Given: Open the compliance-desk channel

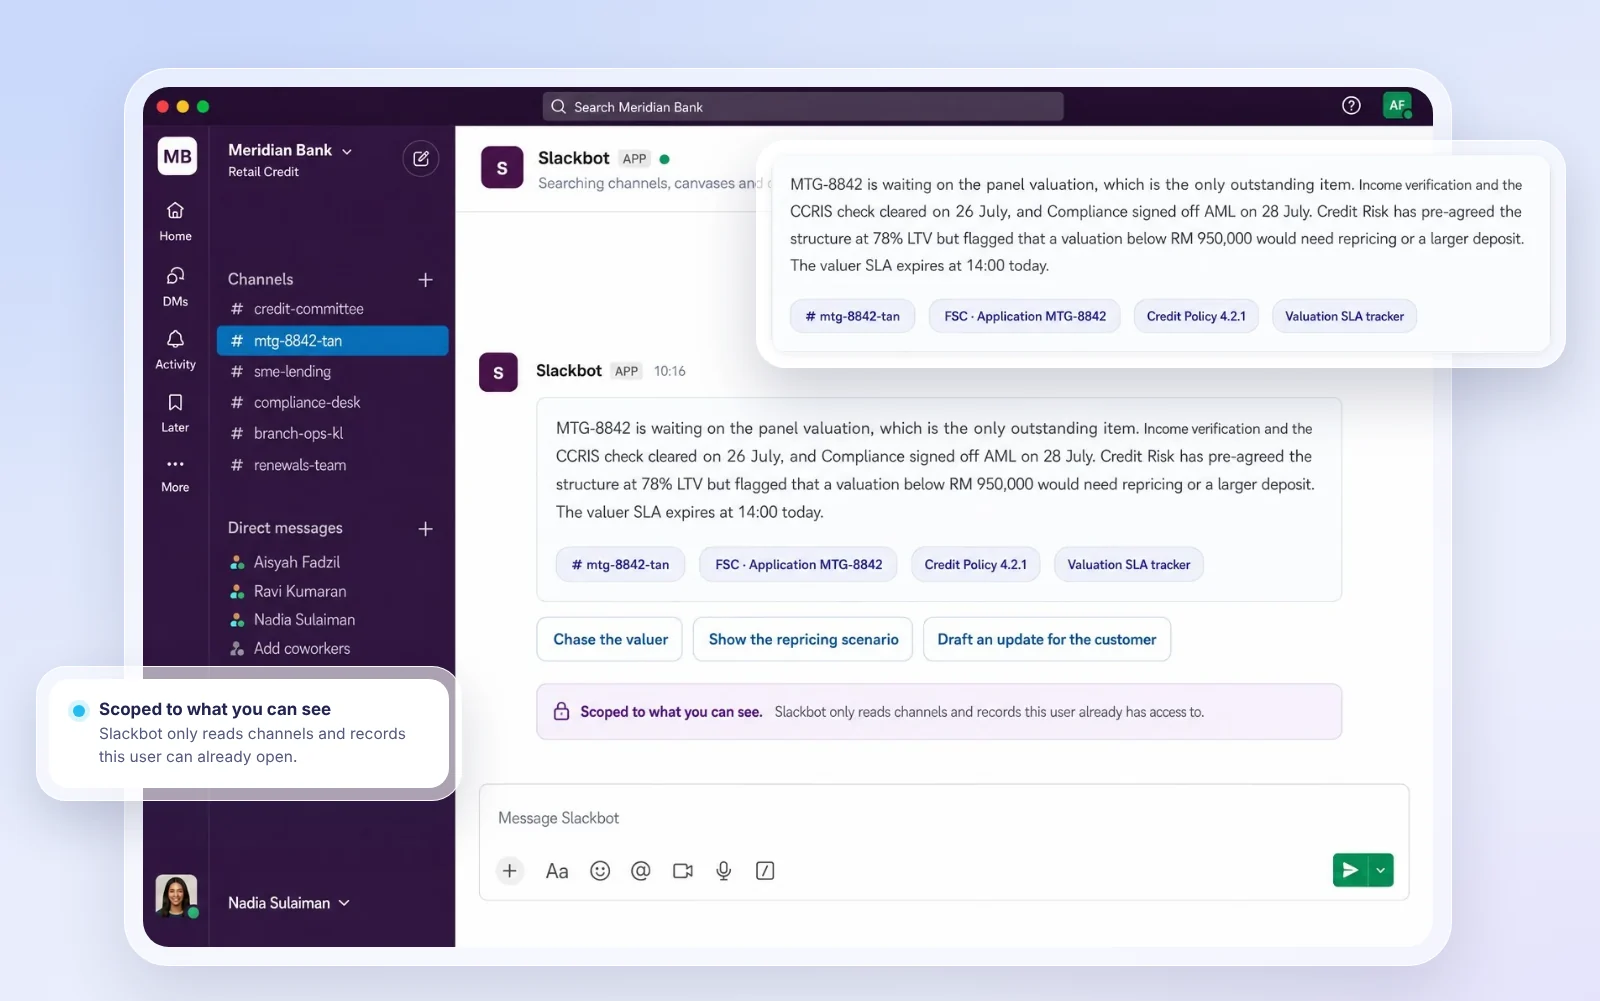Looking at the screenshot, I should [332, 402].
